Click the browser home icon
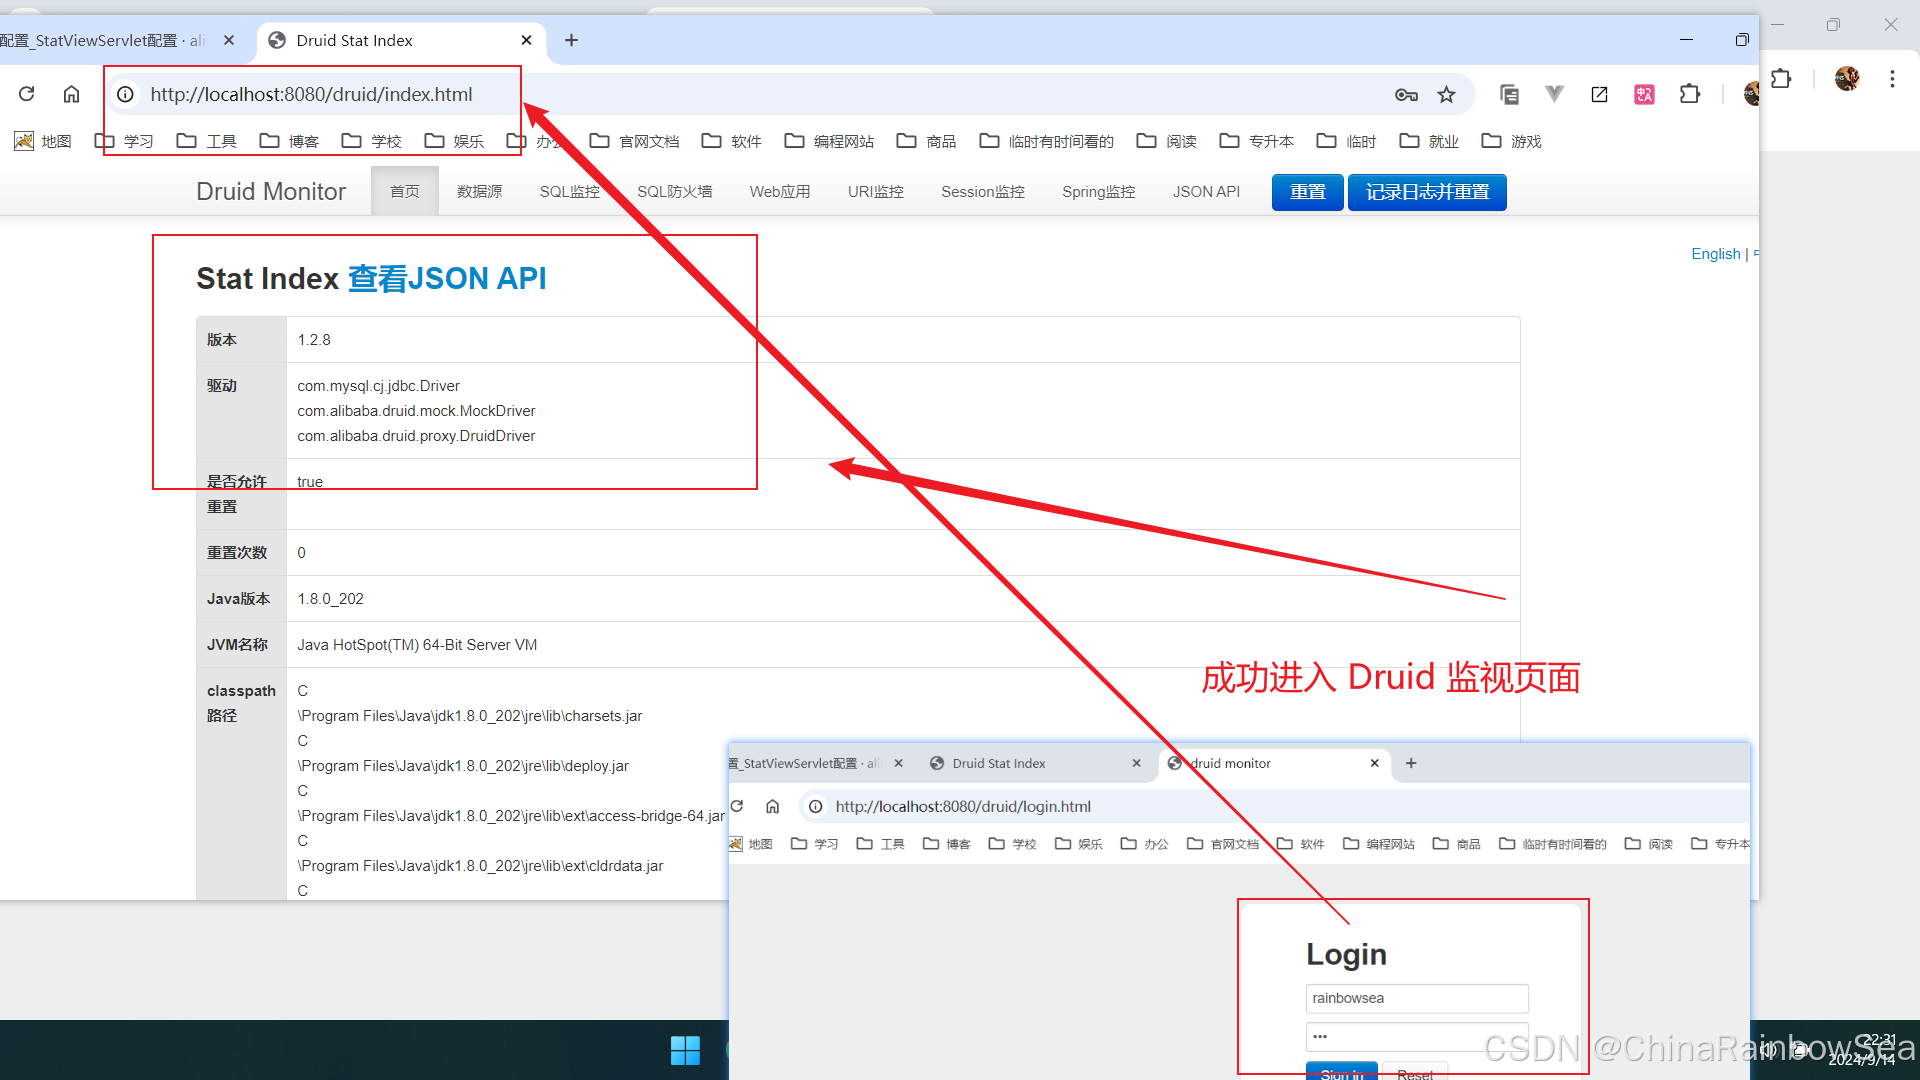The height and width of the screenshot is (1080, 1920). [71, 94]
